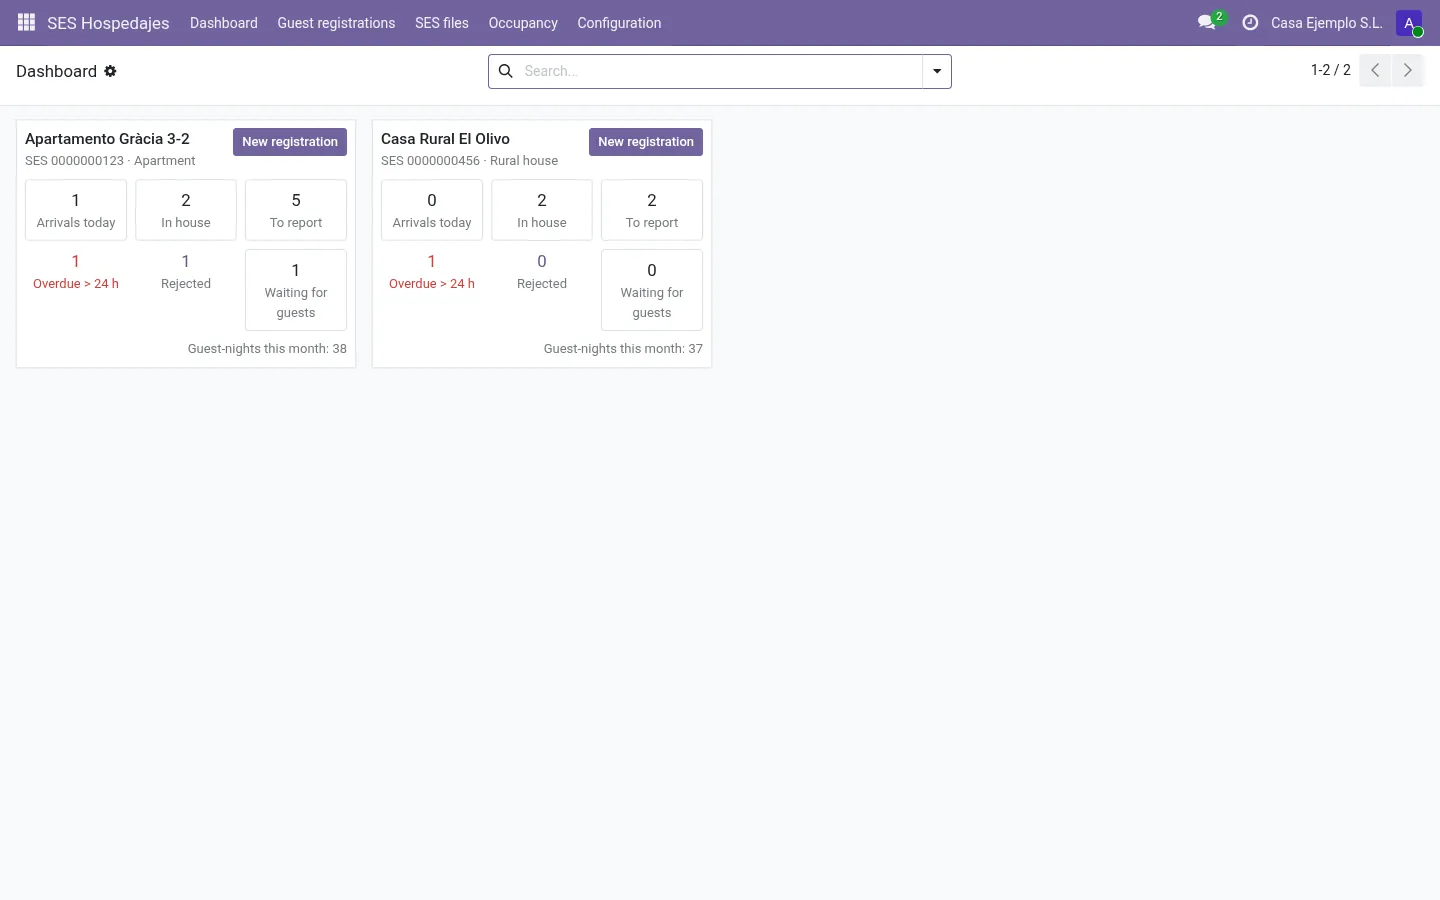This screenshot has width=1440, height=900.
Task: Click 'Guest-nights this month: 37' text
Action: coord(623,349)
